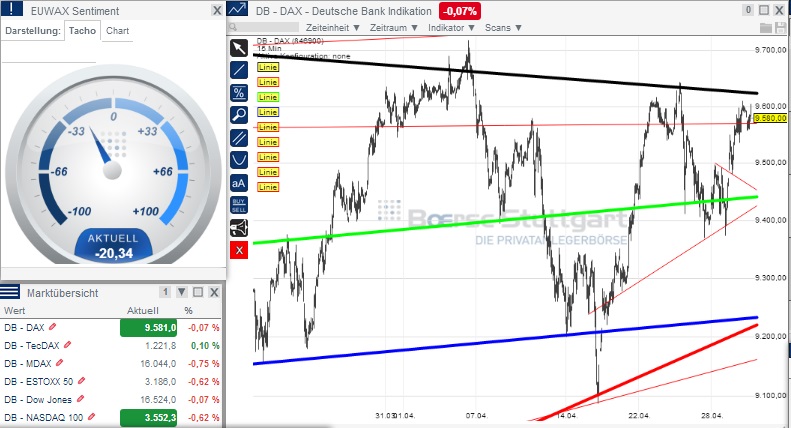
Task: Click the +100 label on the sentiment gauge
Action: tap(145, 211)
